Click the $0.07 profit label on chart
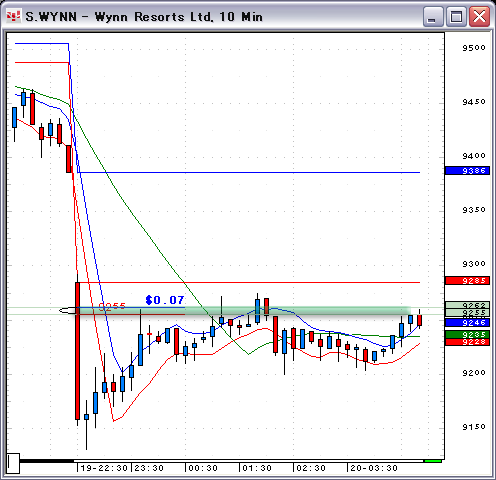496x480 pixels. click(x=165, y=300)
